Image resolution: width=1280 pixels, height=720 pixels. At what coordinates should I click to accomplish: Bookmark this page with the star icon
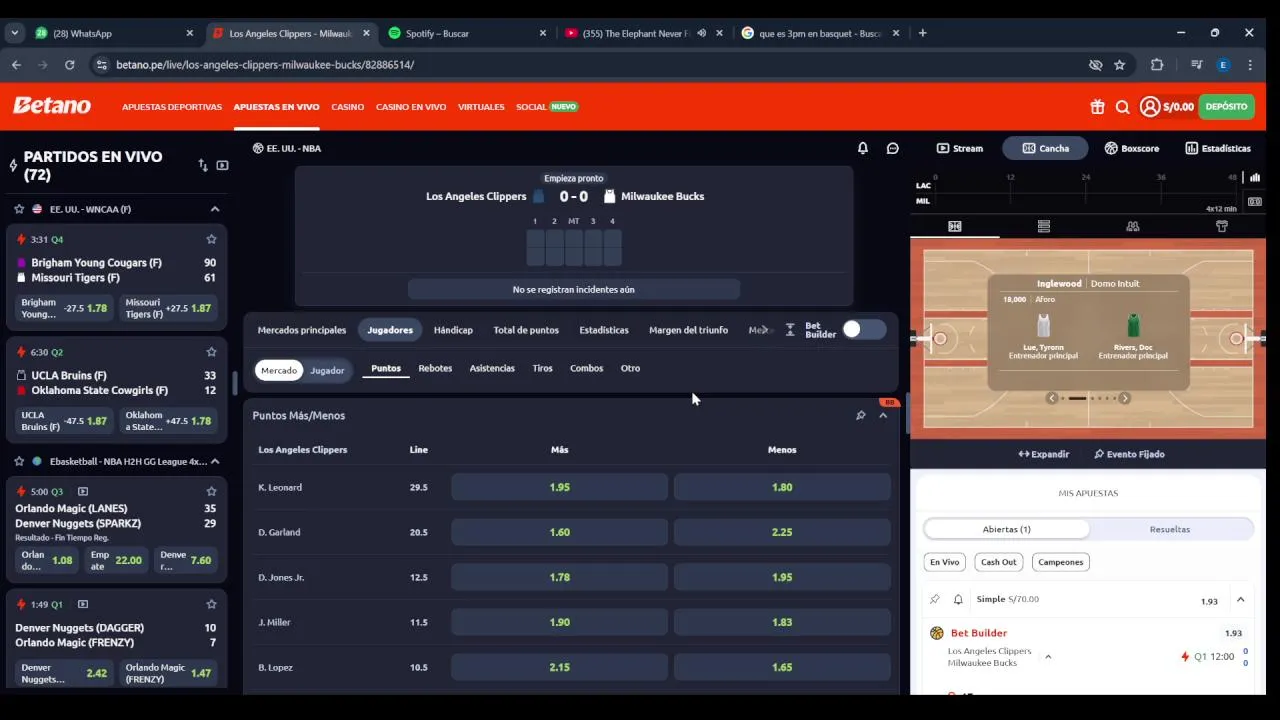coord(1119,64)
